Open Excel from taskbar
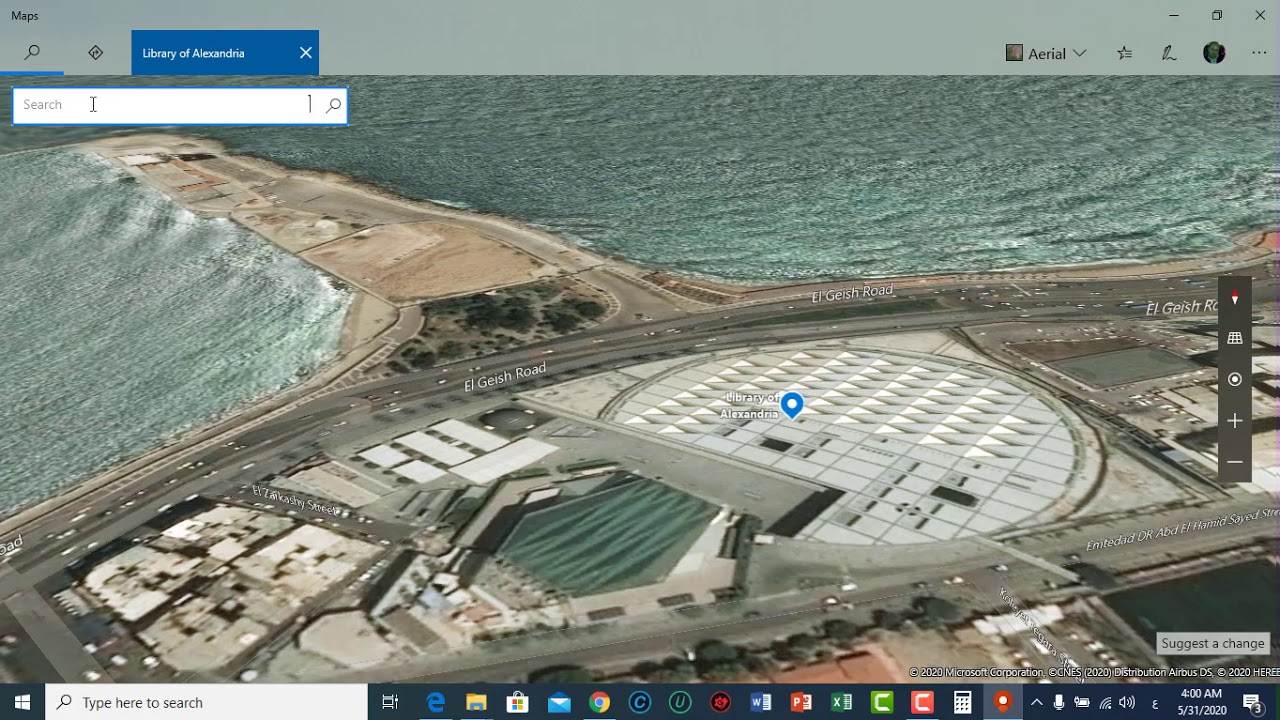 (x=842, y=702)
